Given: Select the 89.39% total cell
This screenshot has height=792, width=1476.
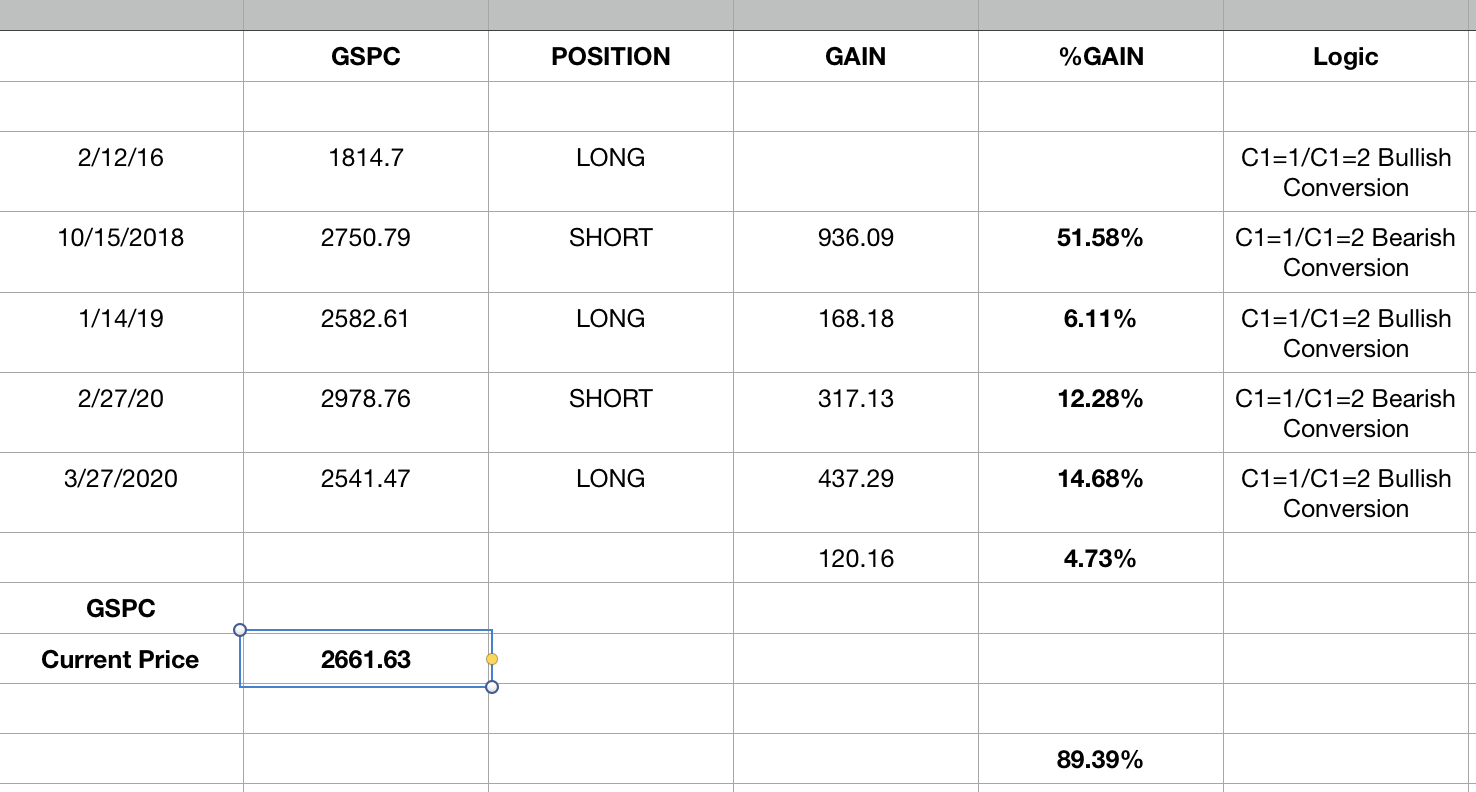Looking at the screenshot, I should 1101,760.
